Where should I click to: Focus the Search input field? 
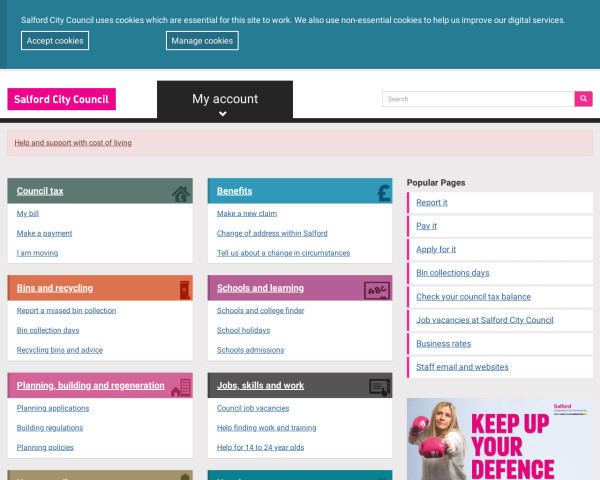tap(478, 99)
